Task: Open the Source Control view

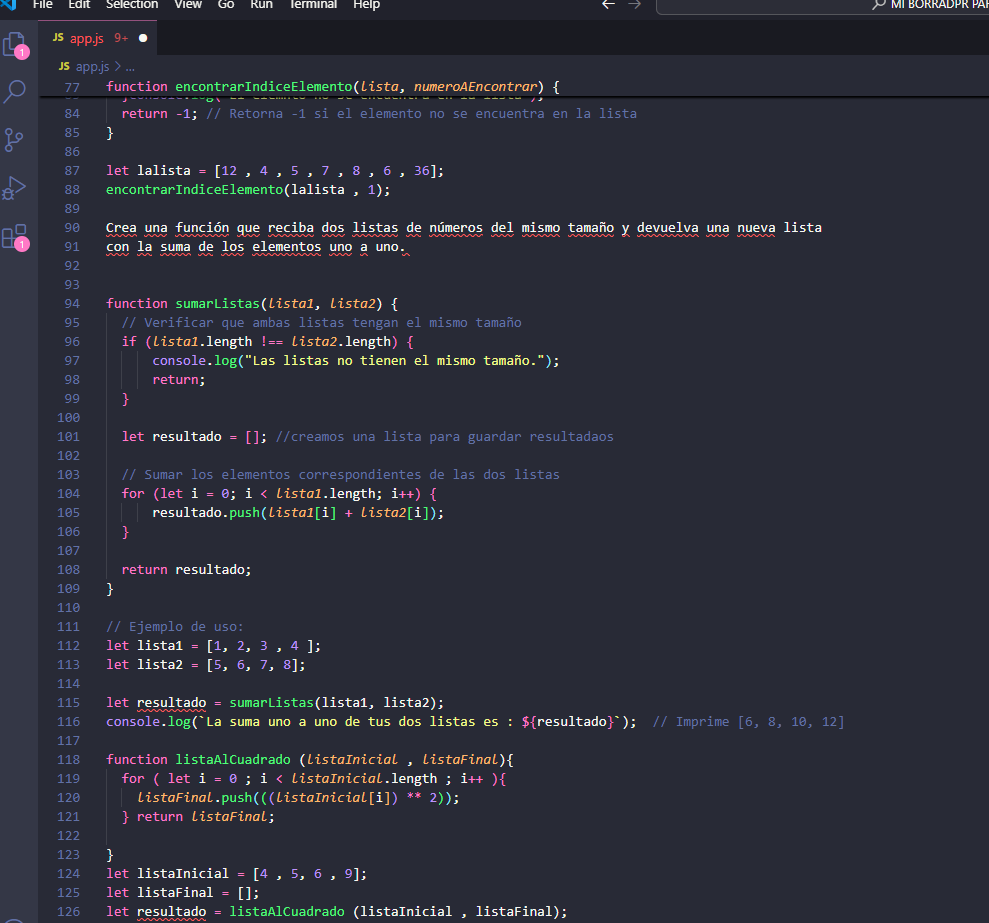Action: point(14,139)
